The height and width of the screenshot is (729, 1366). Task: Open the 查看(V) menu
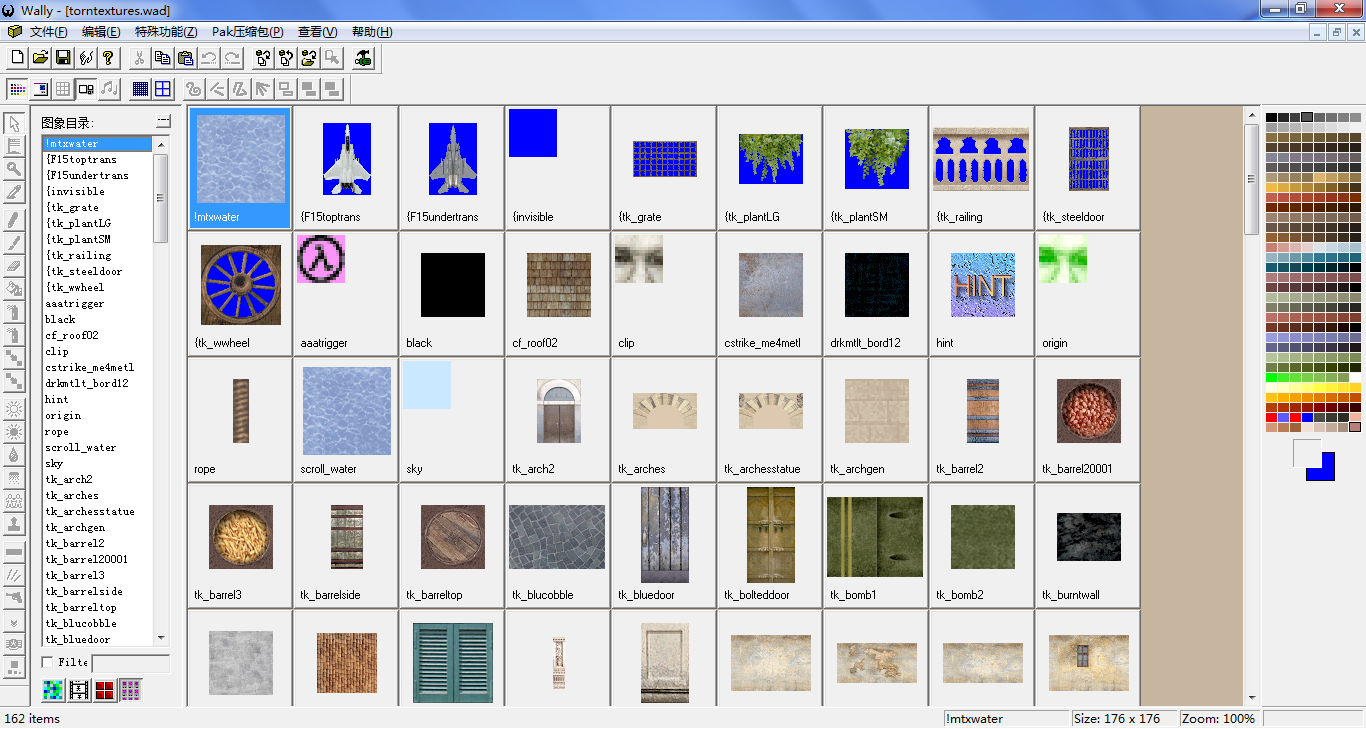[317, 32]
